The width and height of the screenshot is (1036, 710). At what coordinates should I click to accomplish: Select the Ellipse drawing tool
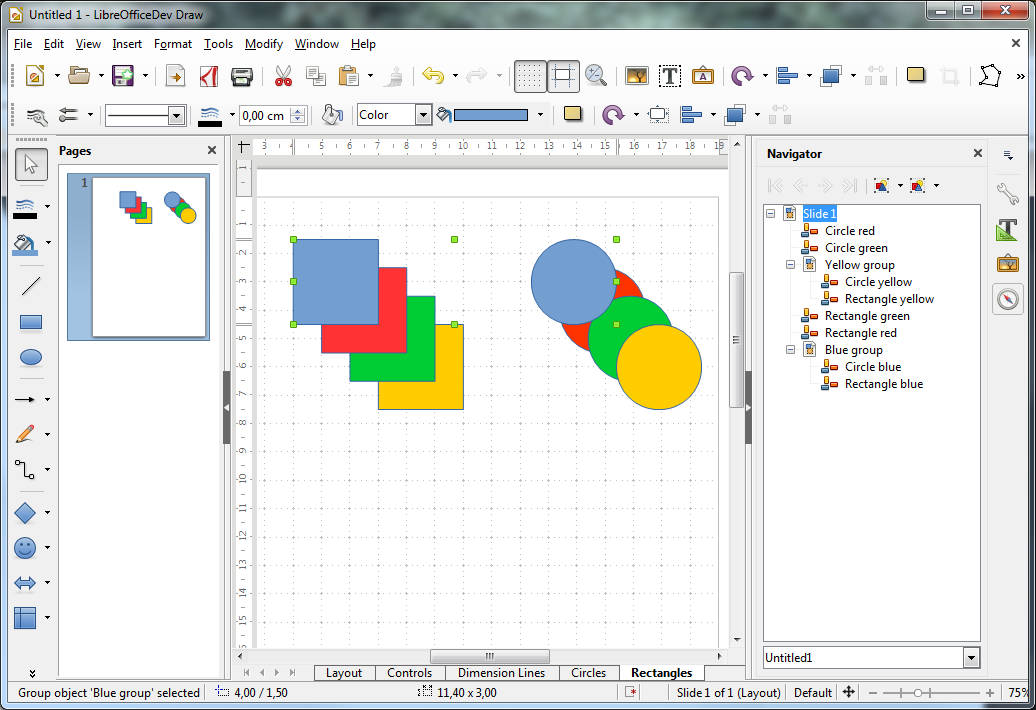click(x=31, y=357)
